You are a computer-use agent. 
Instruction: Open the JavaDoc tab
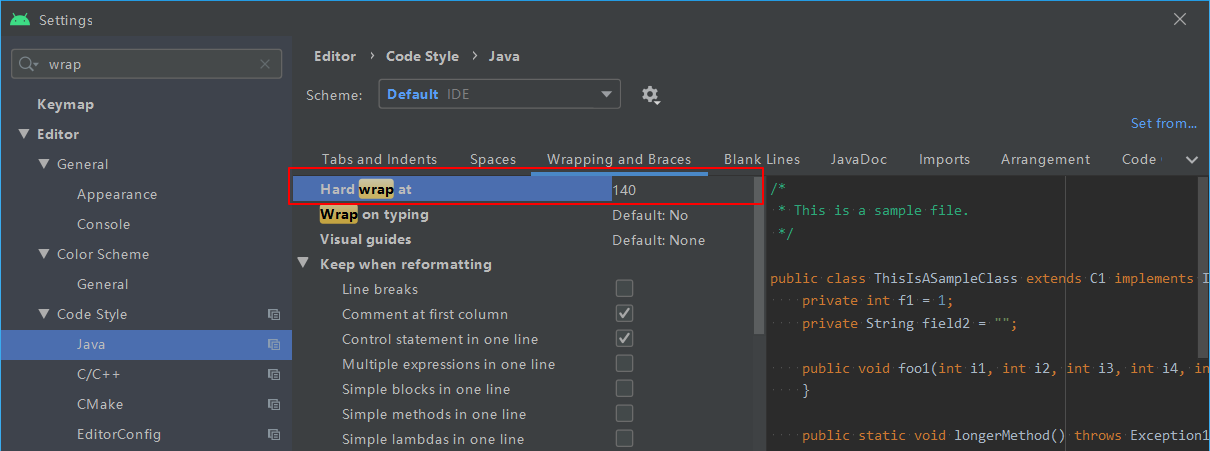click(858, 159)
